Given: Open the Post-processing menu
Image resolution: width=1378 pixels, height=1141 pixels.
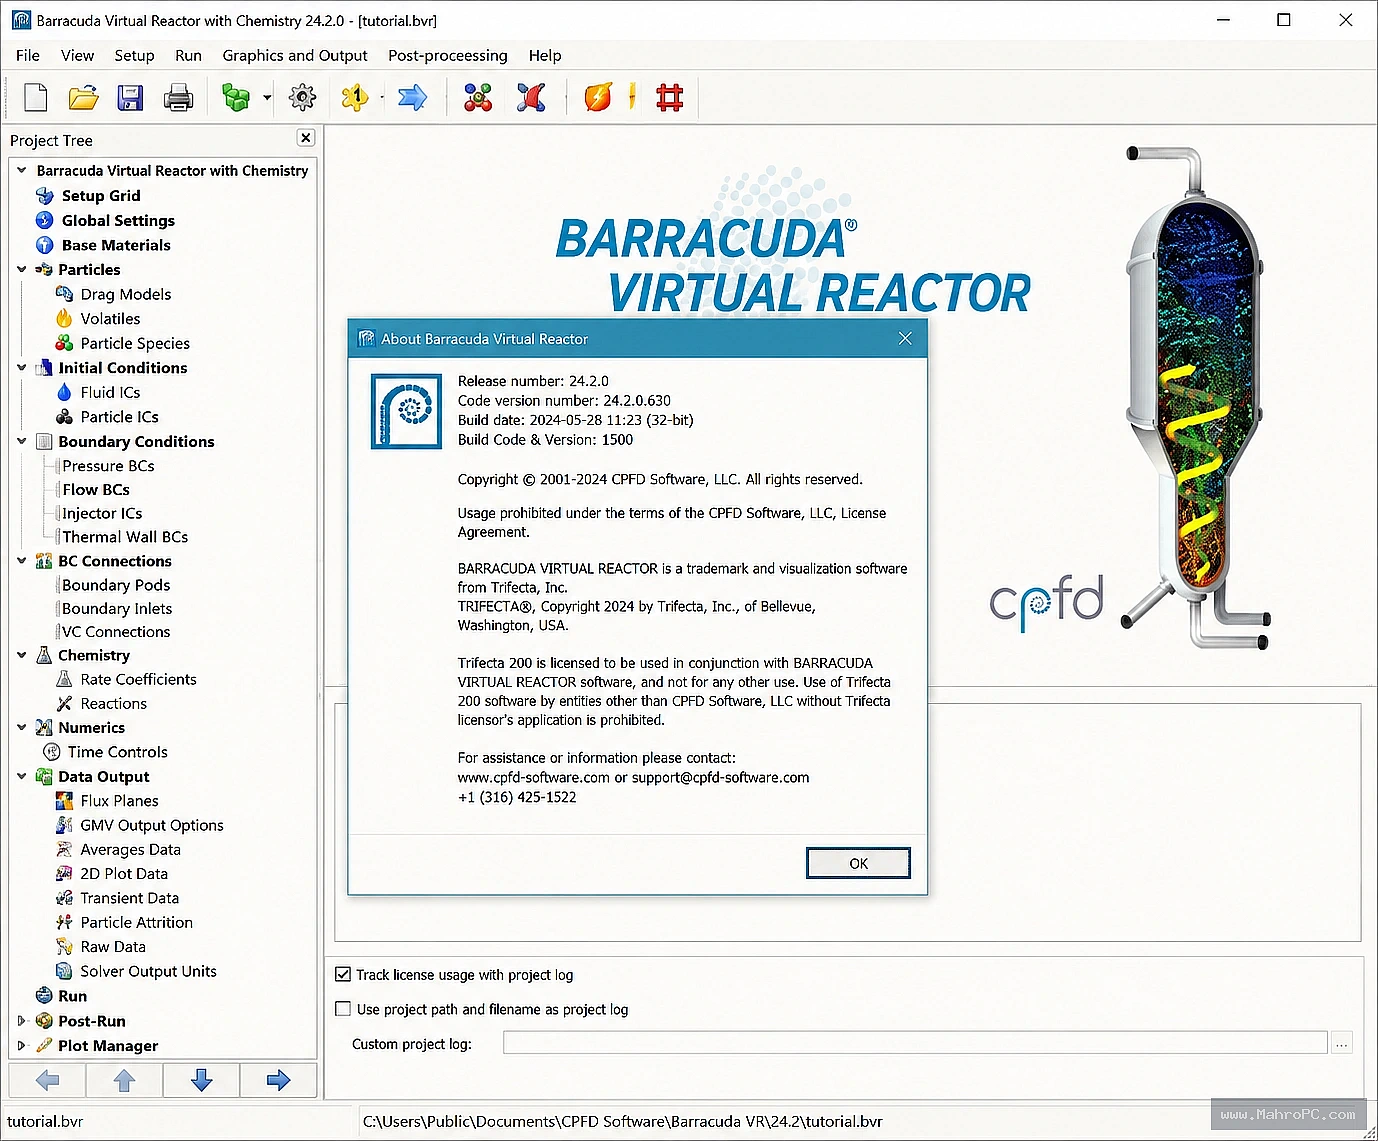Looking at the screenshot, I should pyautogui.click(x=448, y=56).
